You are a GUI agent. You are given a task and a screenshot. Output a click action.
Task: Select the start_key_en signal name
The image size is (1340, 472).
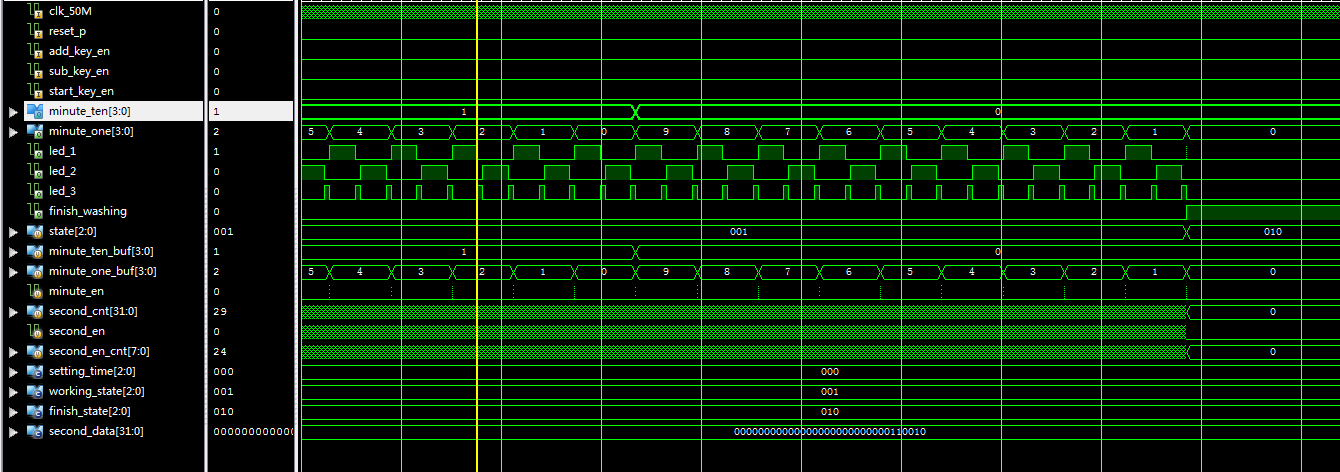pyautogui.click(x=81, y=91)
